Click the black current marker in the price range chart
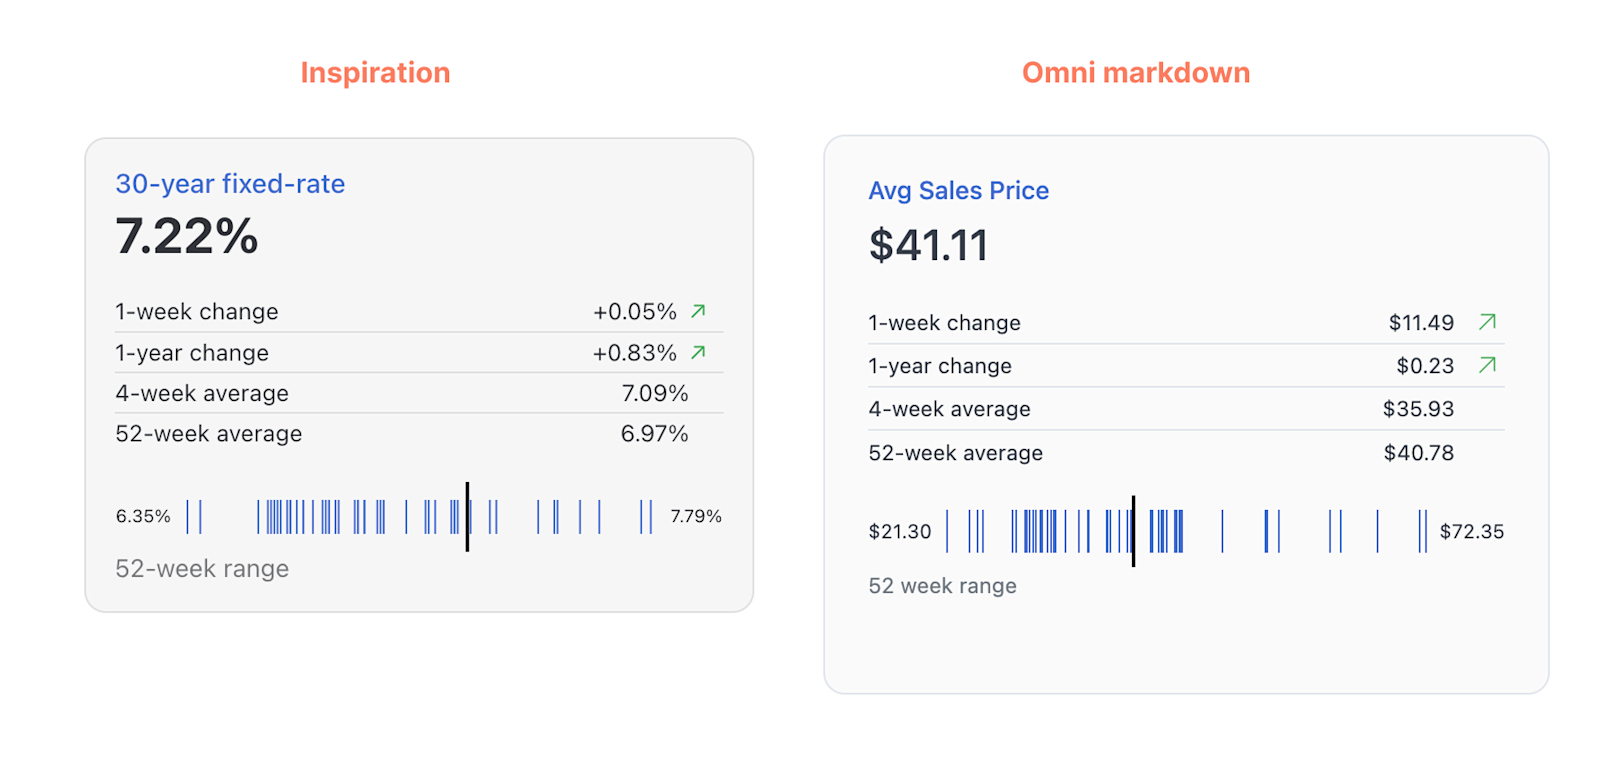1600x761 pixels. tap(1133, 531)
